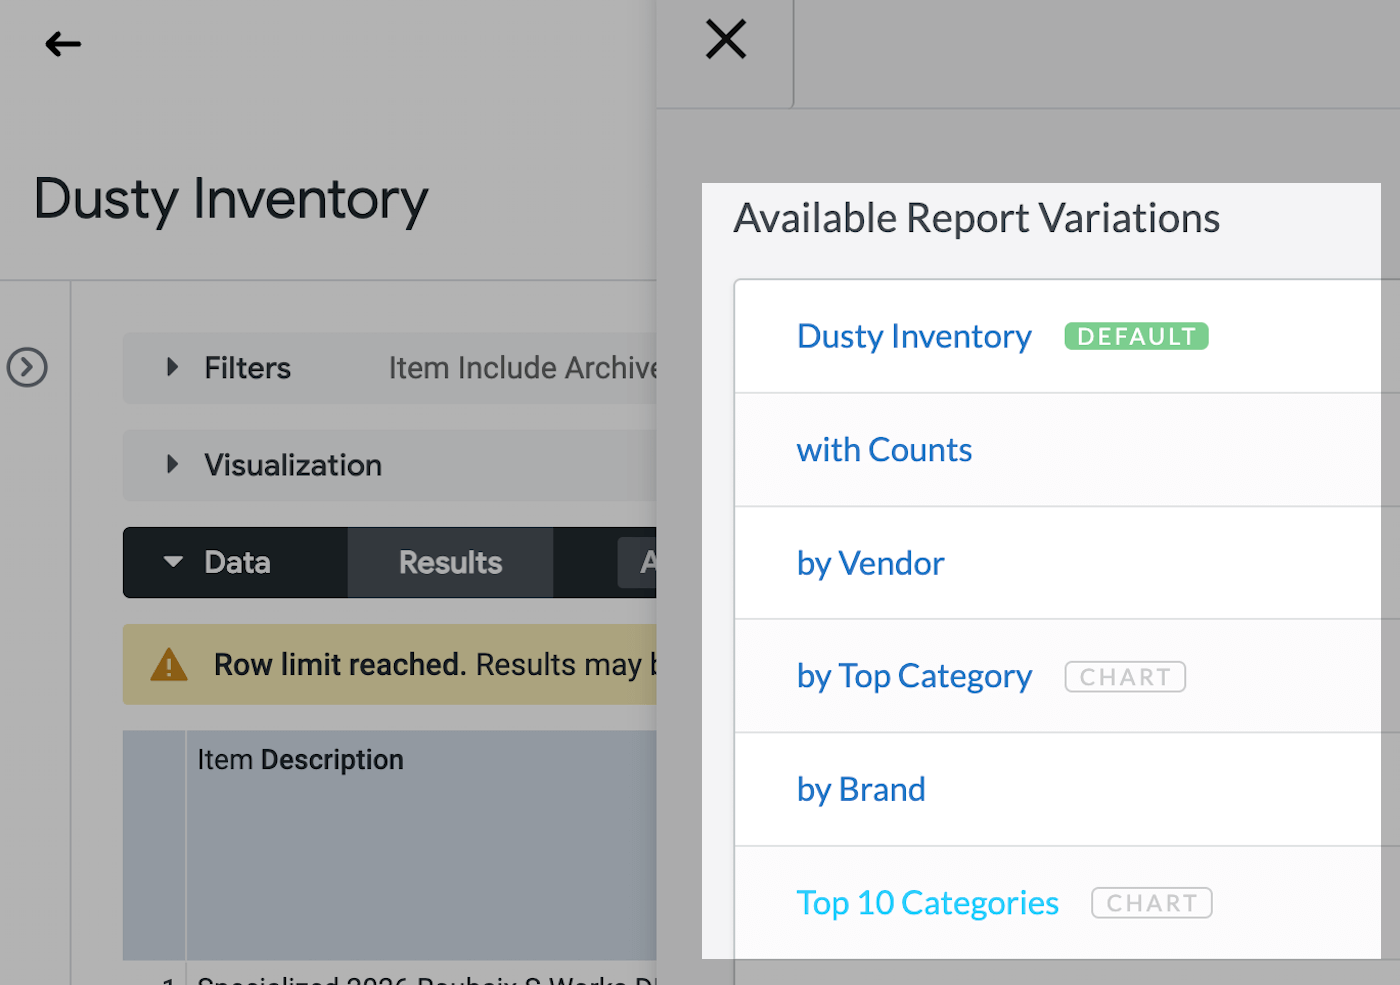
Task: Click the CHART badge beside Top 10 Categories
Action: 1150,902
